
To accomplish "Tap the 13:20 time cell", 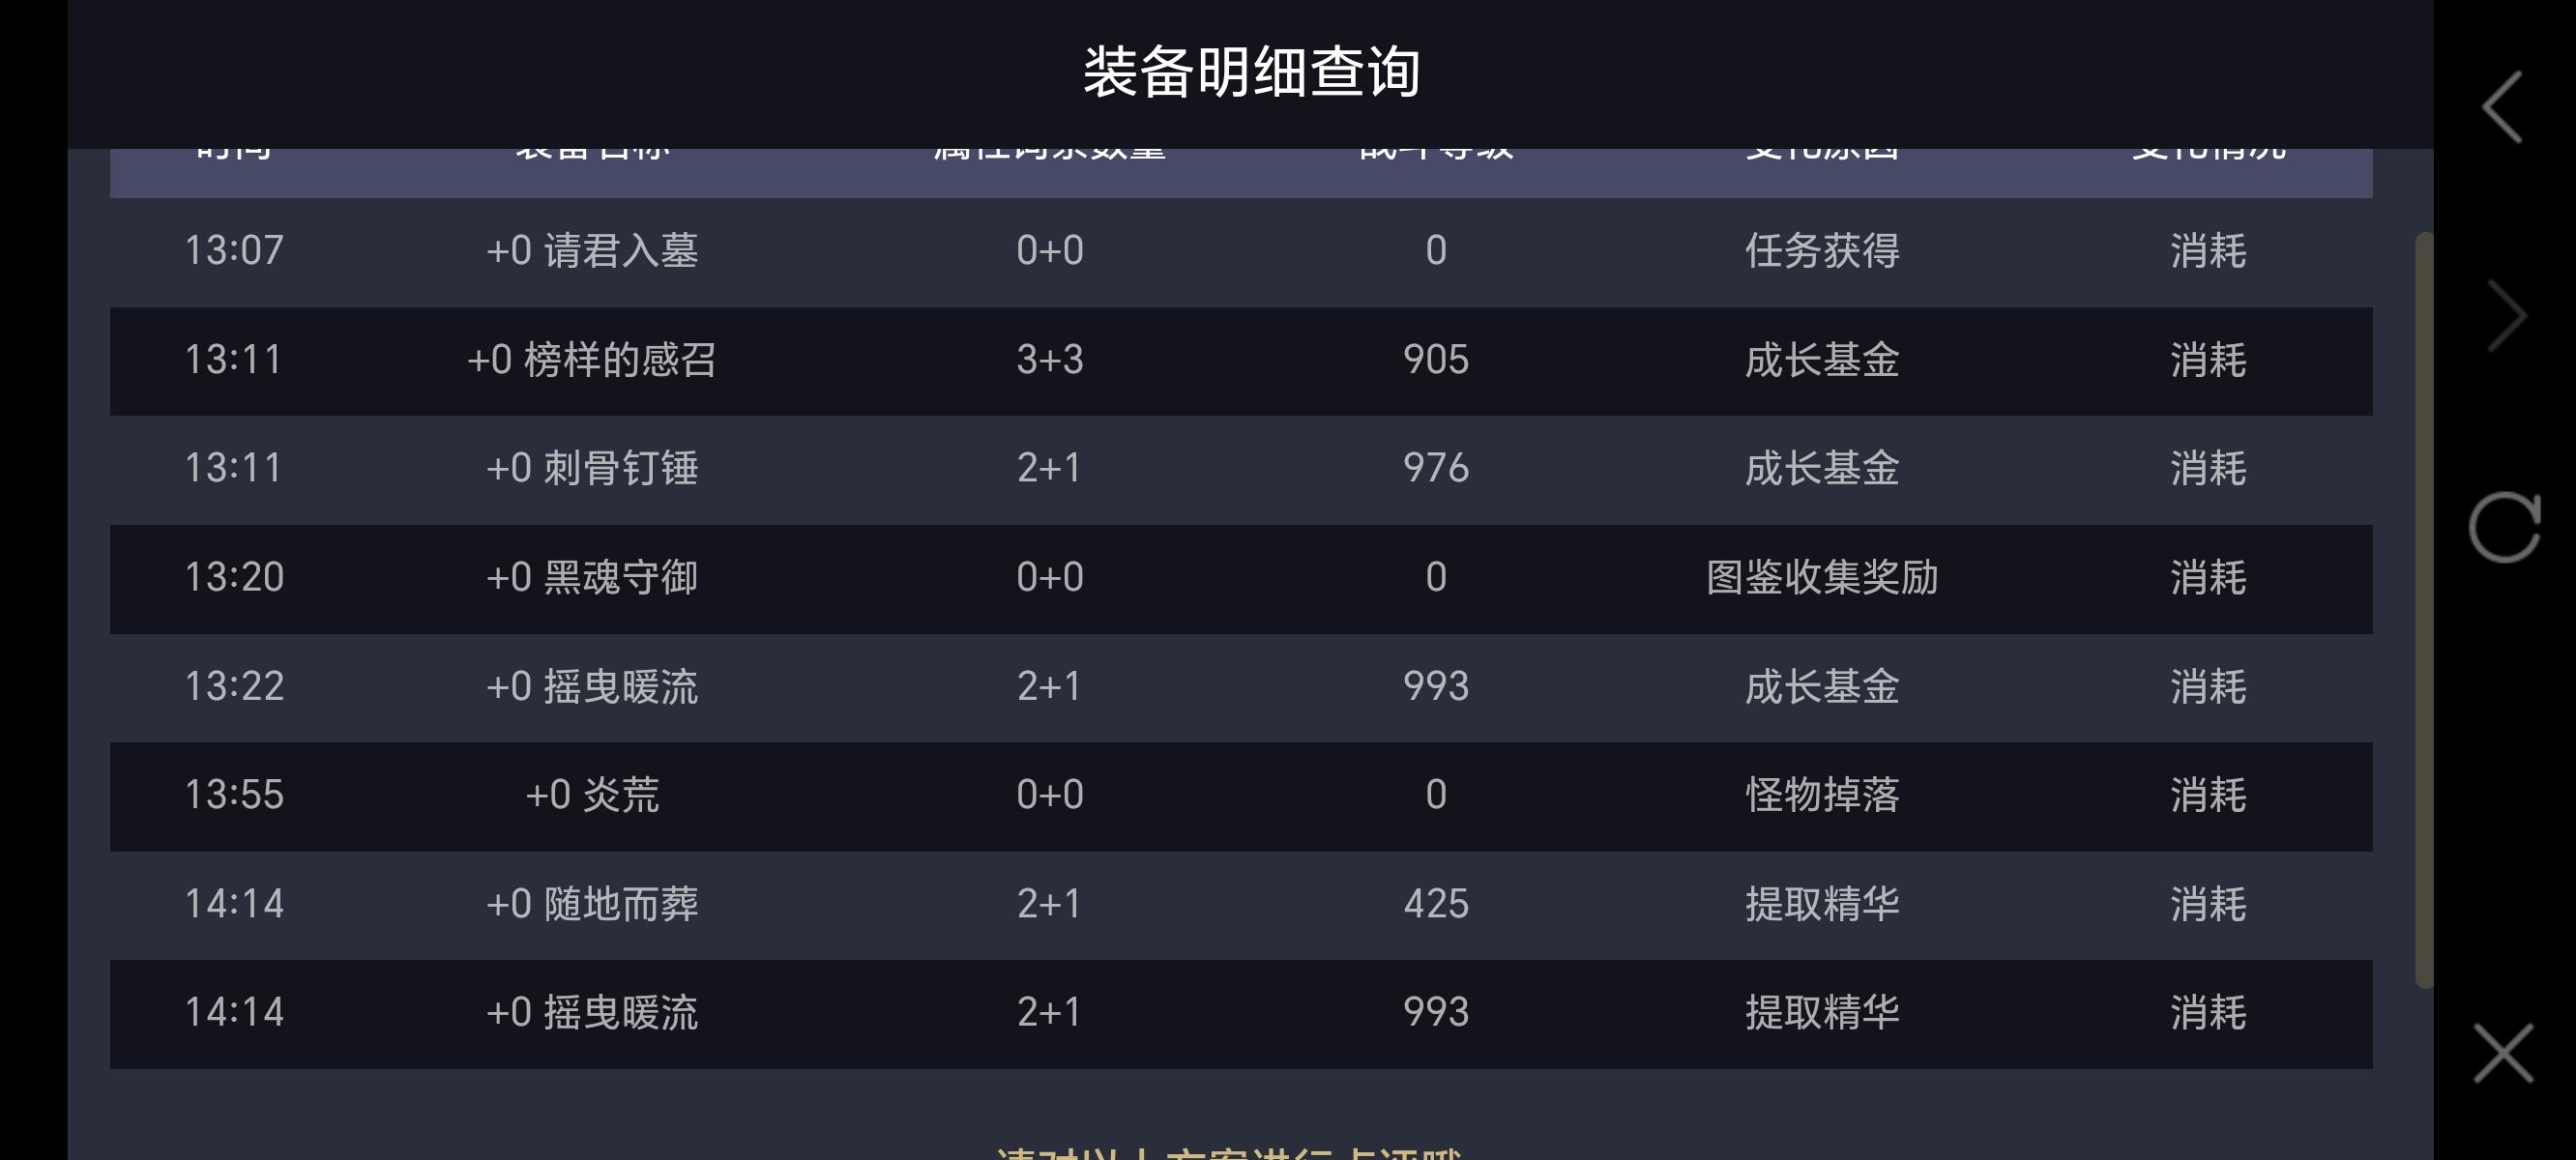I will click(x=234, y=577).
